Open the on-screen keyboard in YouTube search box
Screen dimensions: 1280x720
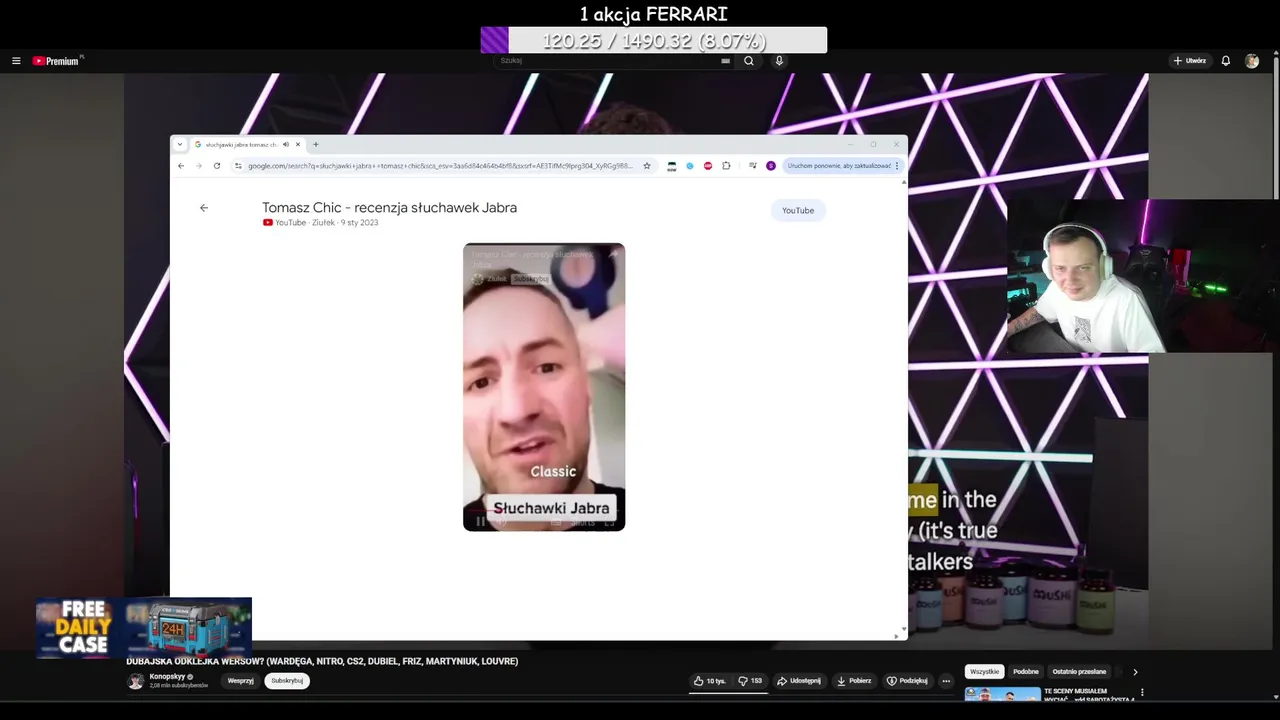[726, 61]
